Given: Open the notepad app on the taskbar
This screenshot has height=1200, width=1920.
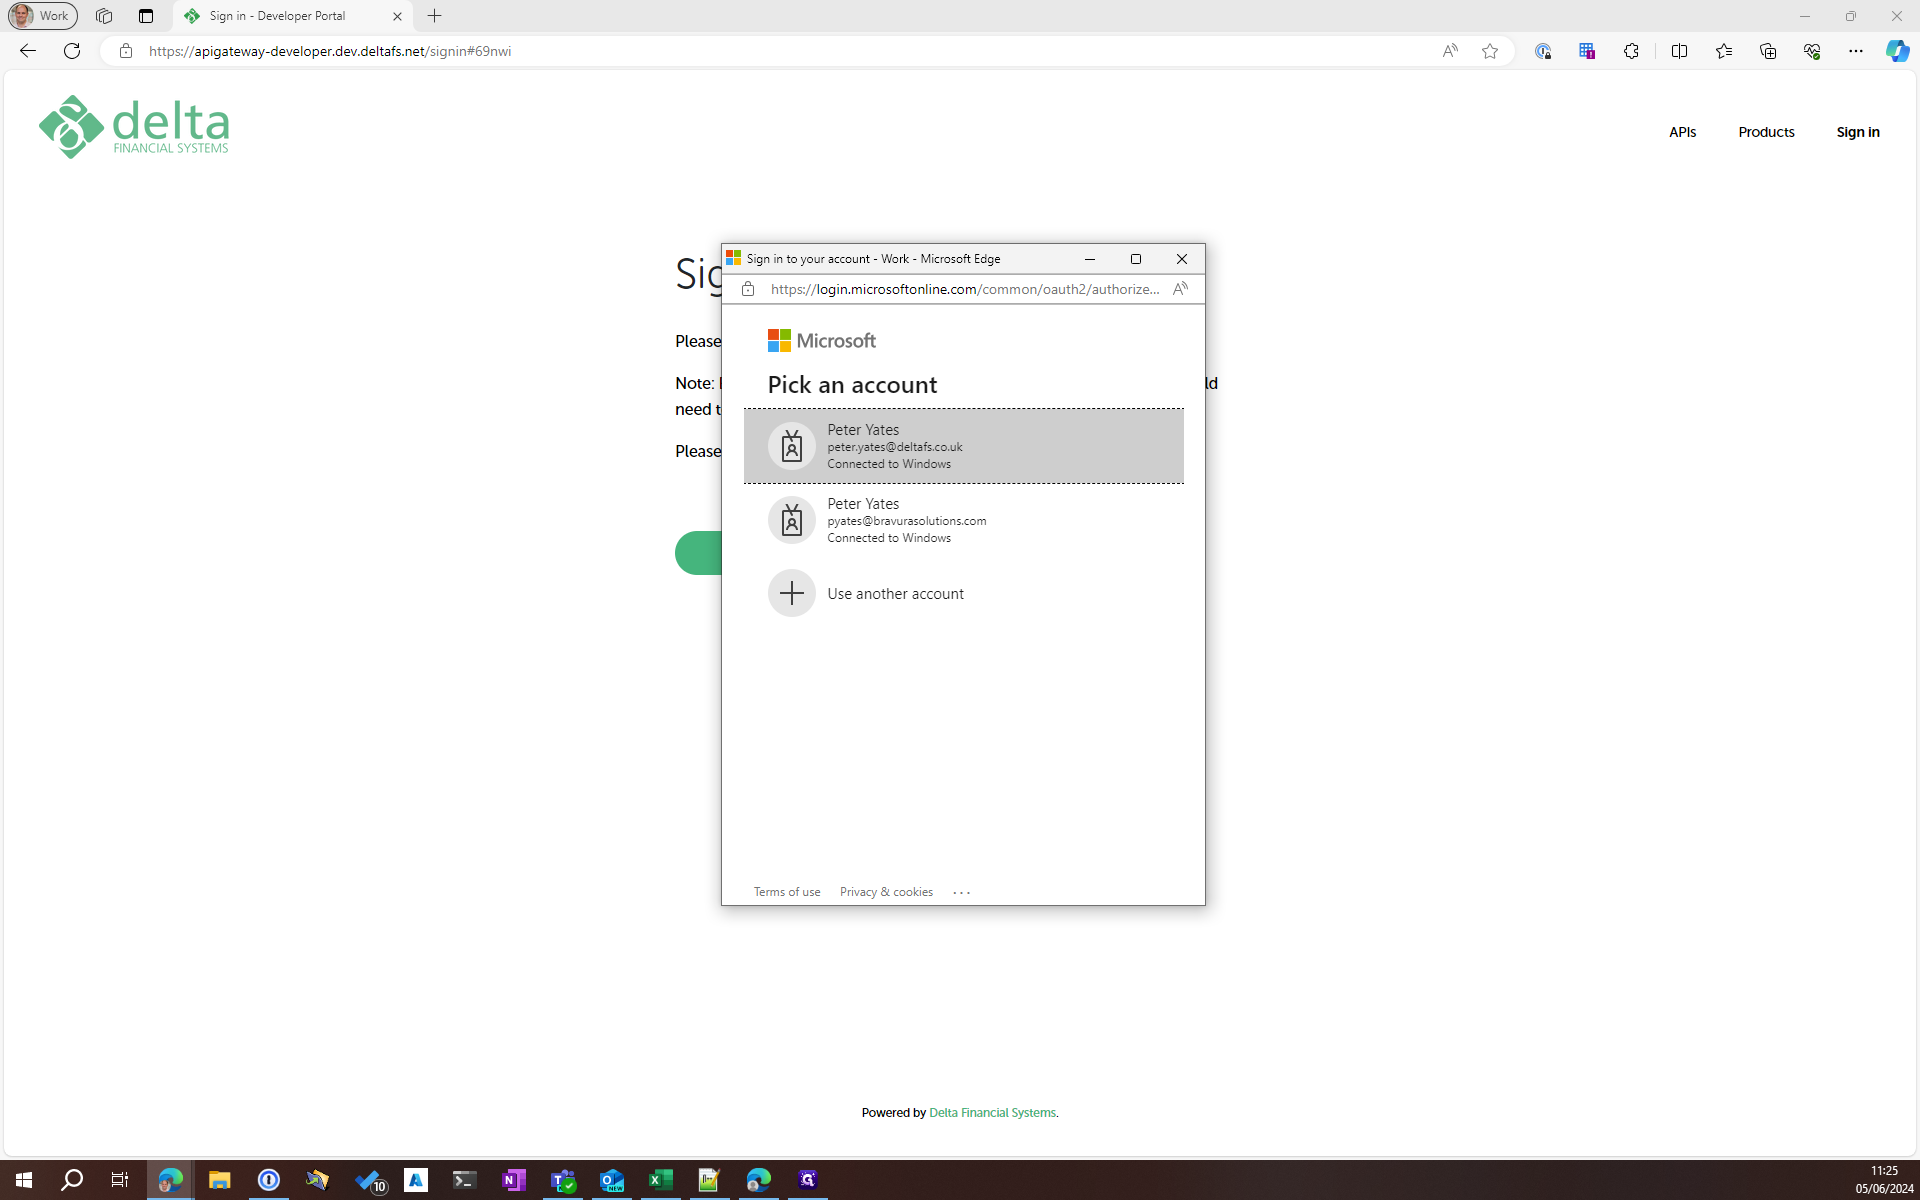Looking at the screenshot, I should click(709, 1180).
